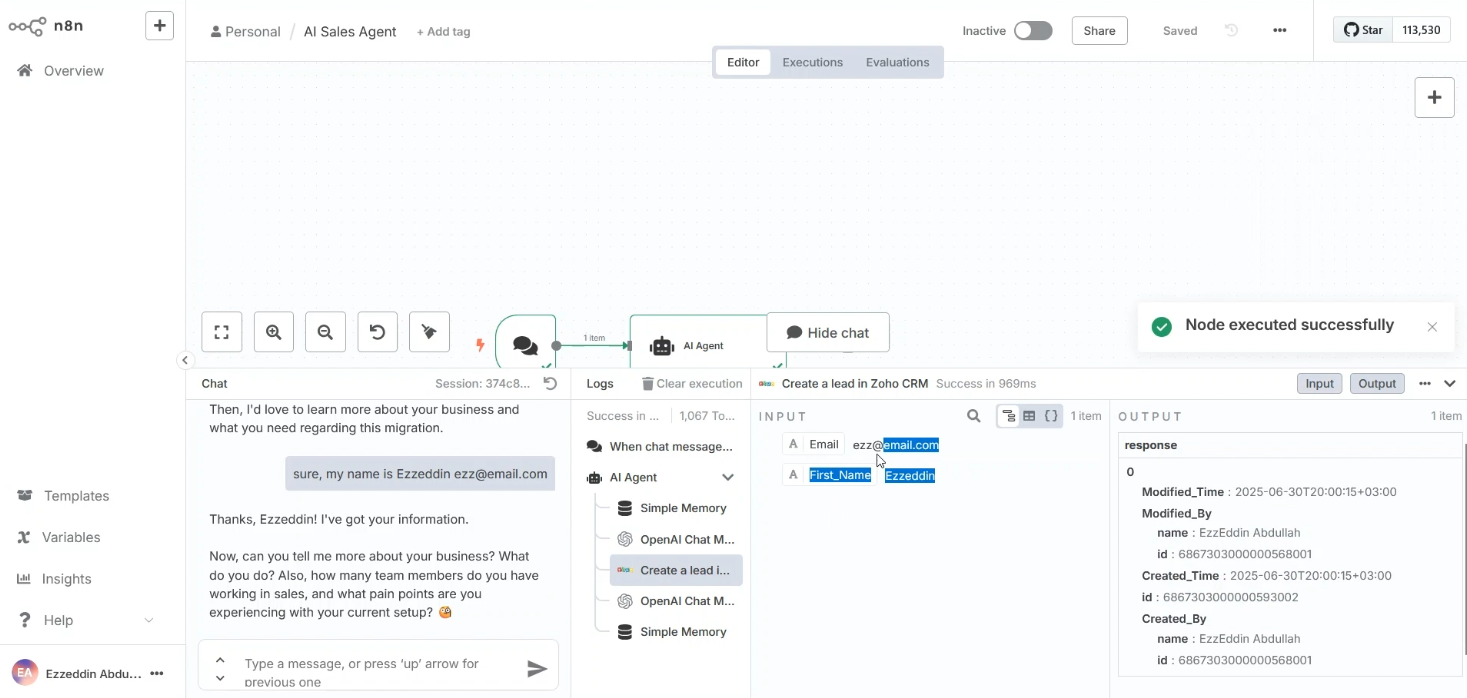
Task: Switch to Evaluations tab
Action: [897, 62]
